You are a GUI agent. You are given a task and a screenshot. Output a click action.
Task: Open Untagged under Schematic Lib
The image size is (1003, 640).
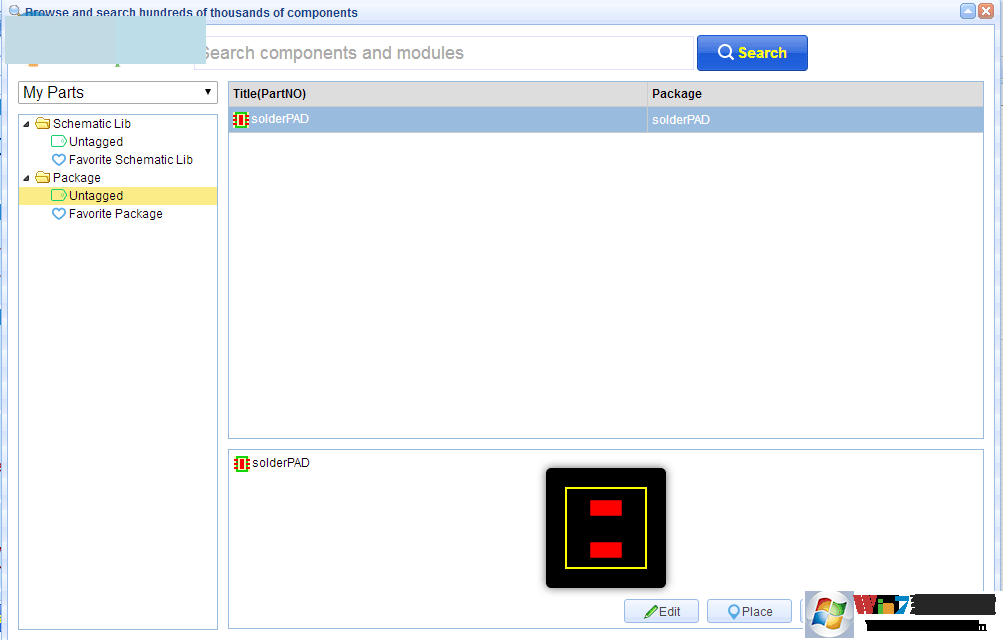click(96, 142)
